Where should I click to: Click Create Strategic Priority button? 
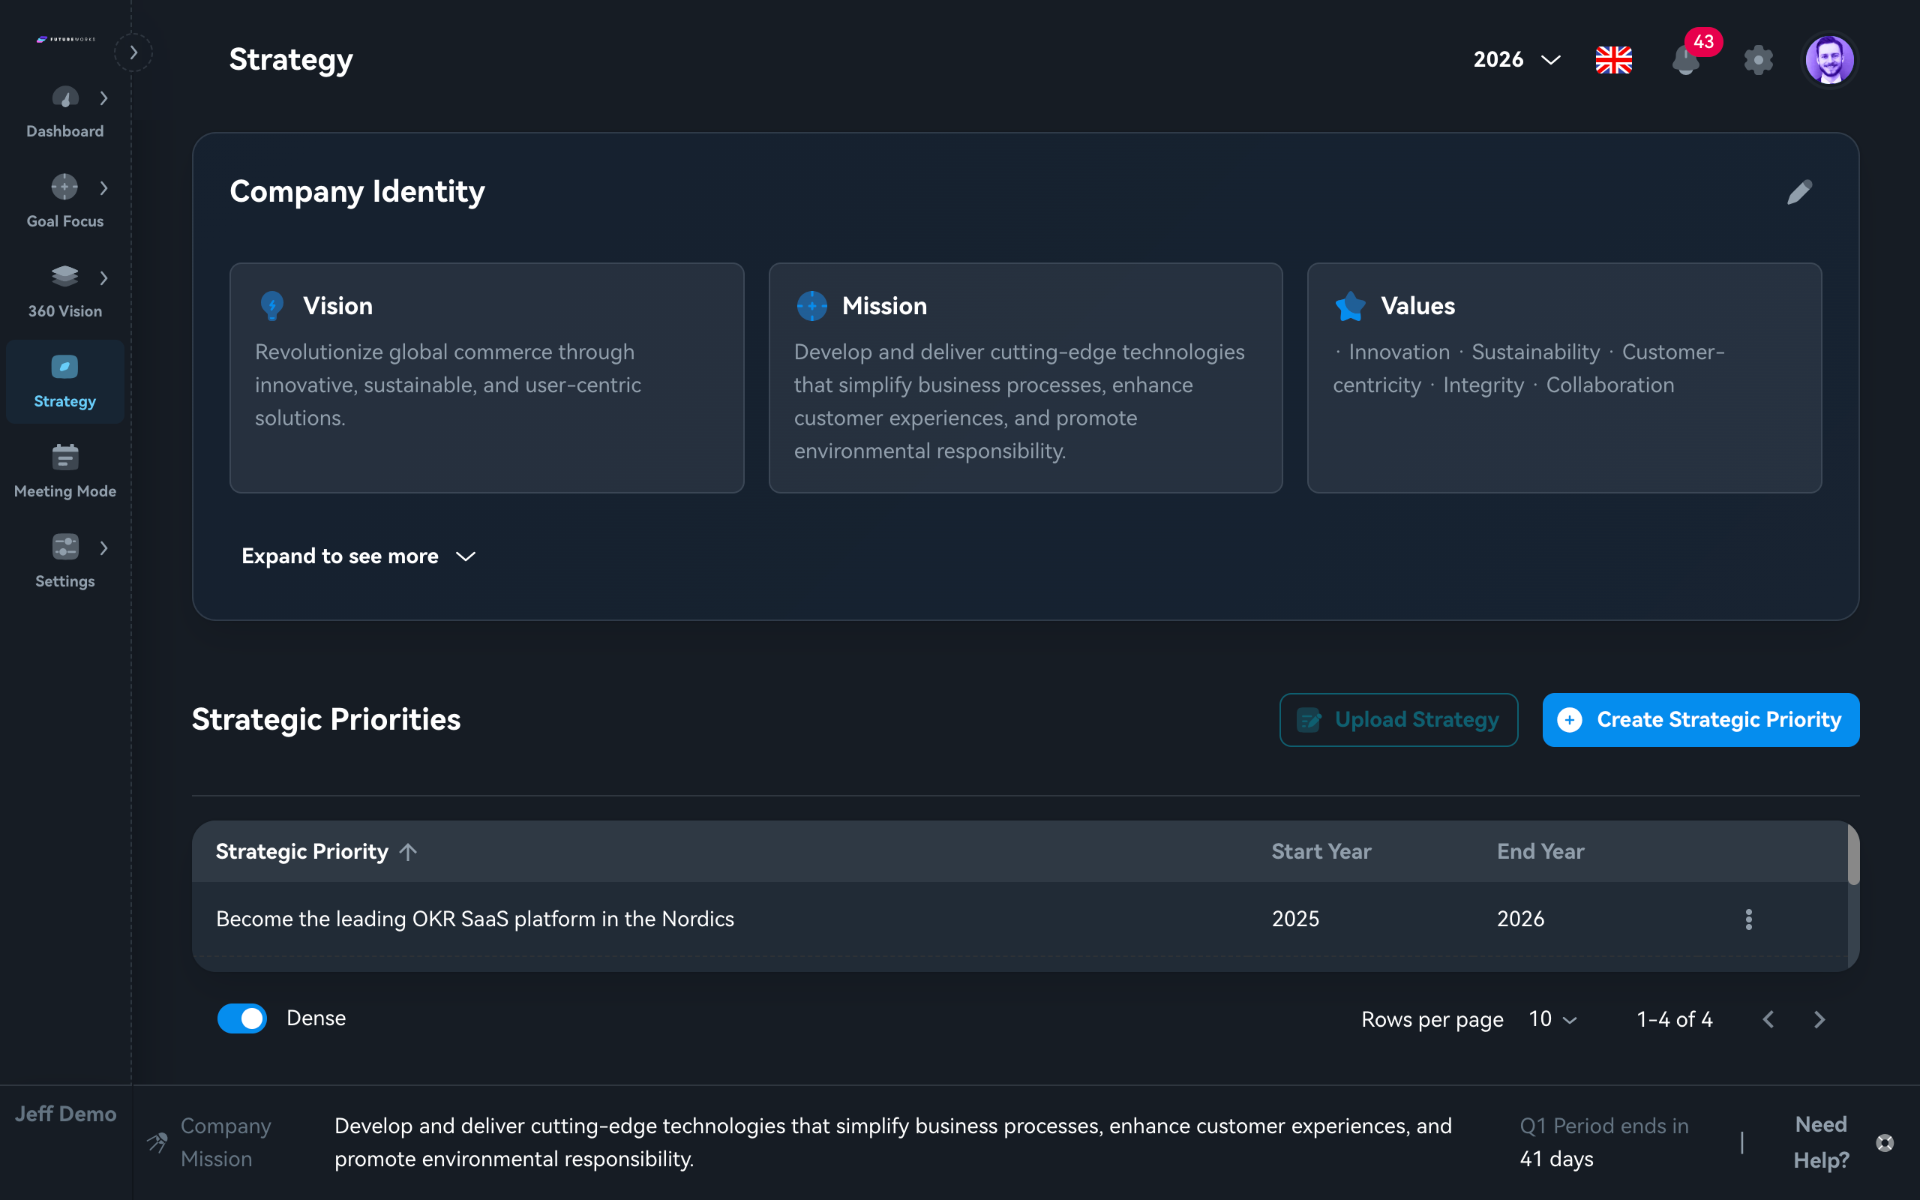click(1700, 720)
